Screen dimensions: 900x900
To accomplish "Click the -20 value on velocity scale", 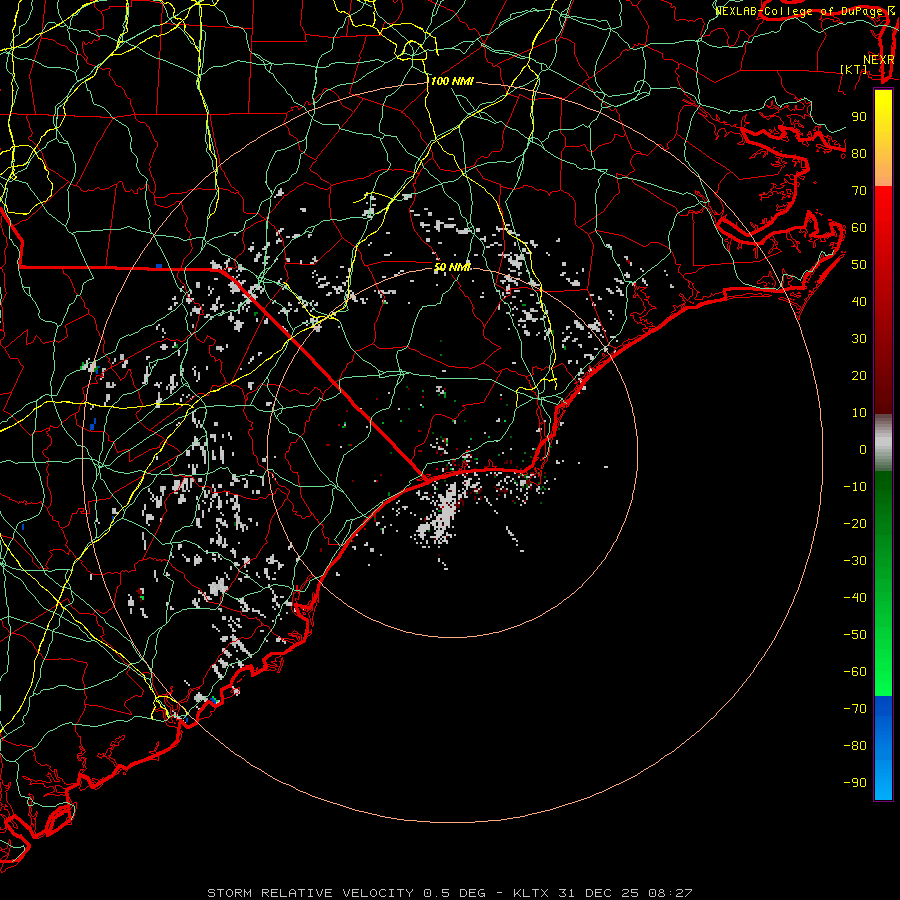I will pos(855,523).
